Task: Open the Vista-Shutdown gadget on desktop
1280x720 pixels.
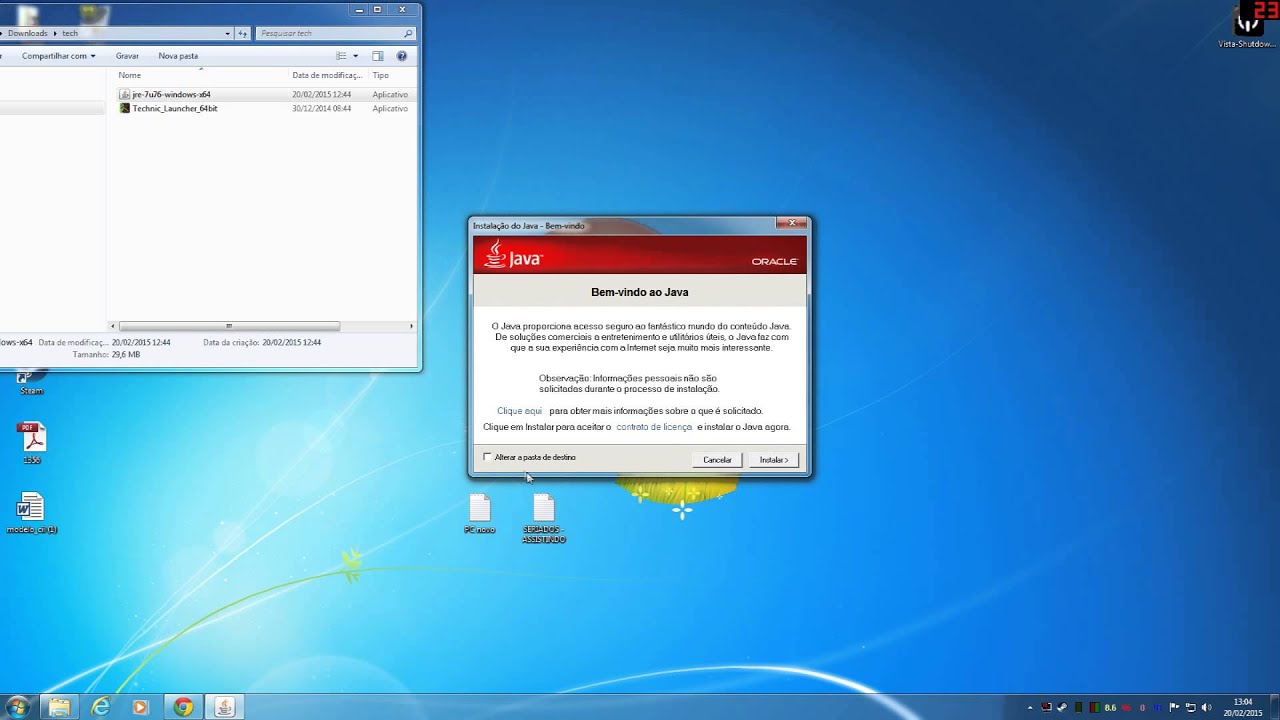Action: pos(1248,24)
